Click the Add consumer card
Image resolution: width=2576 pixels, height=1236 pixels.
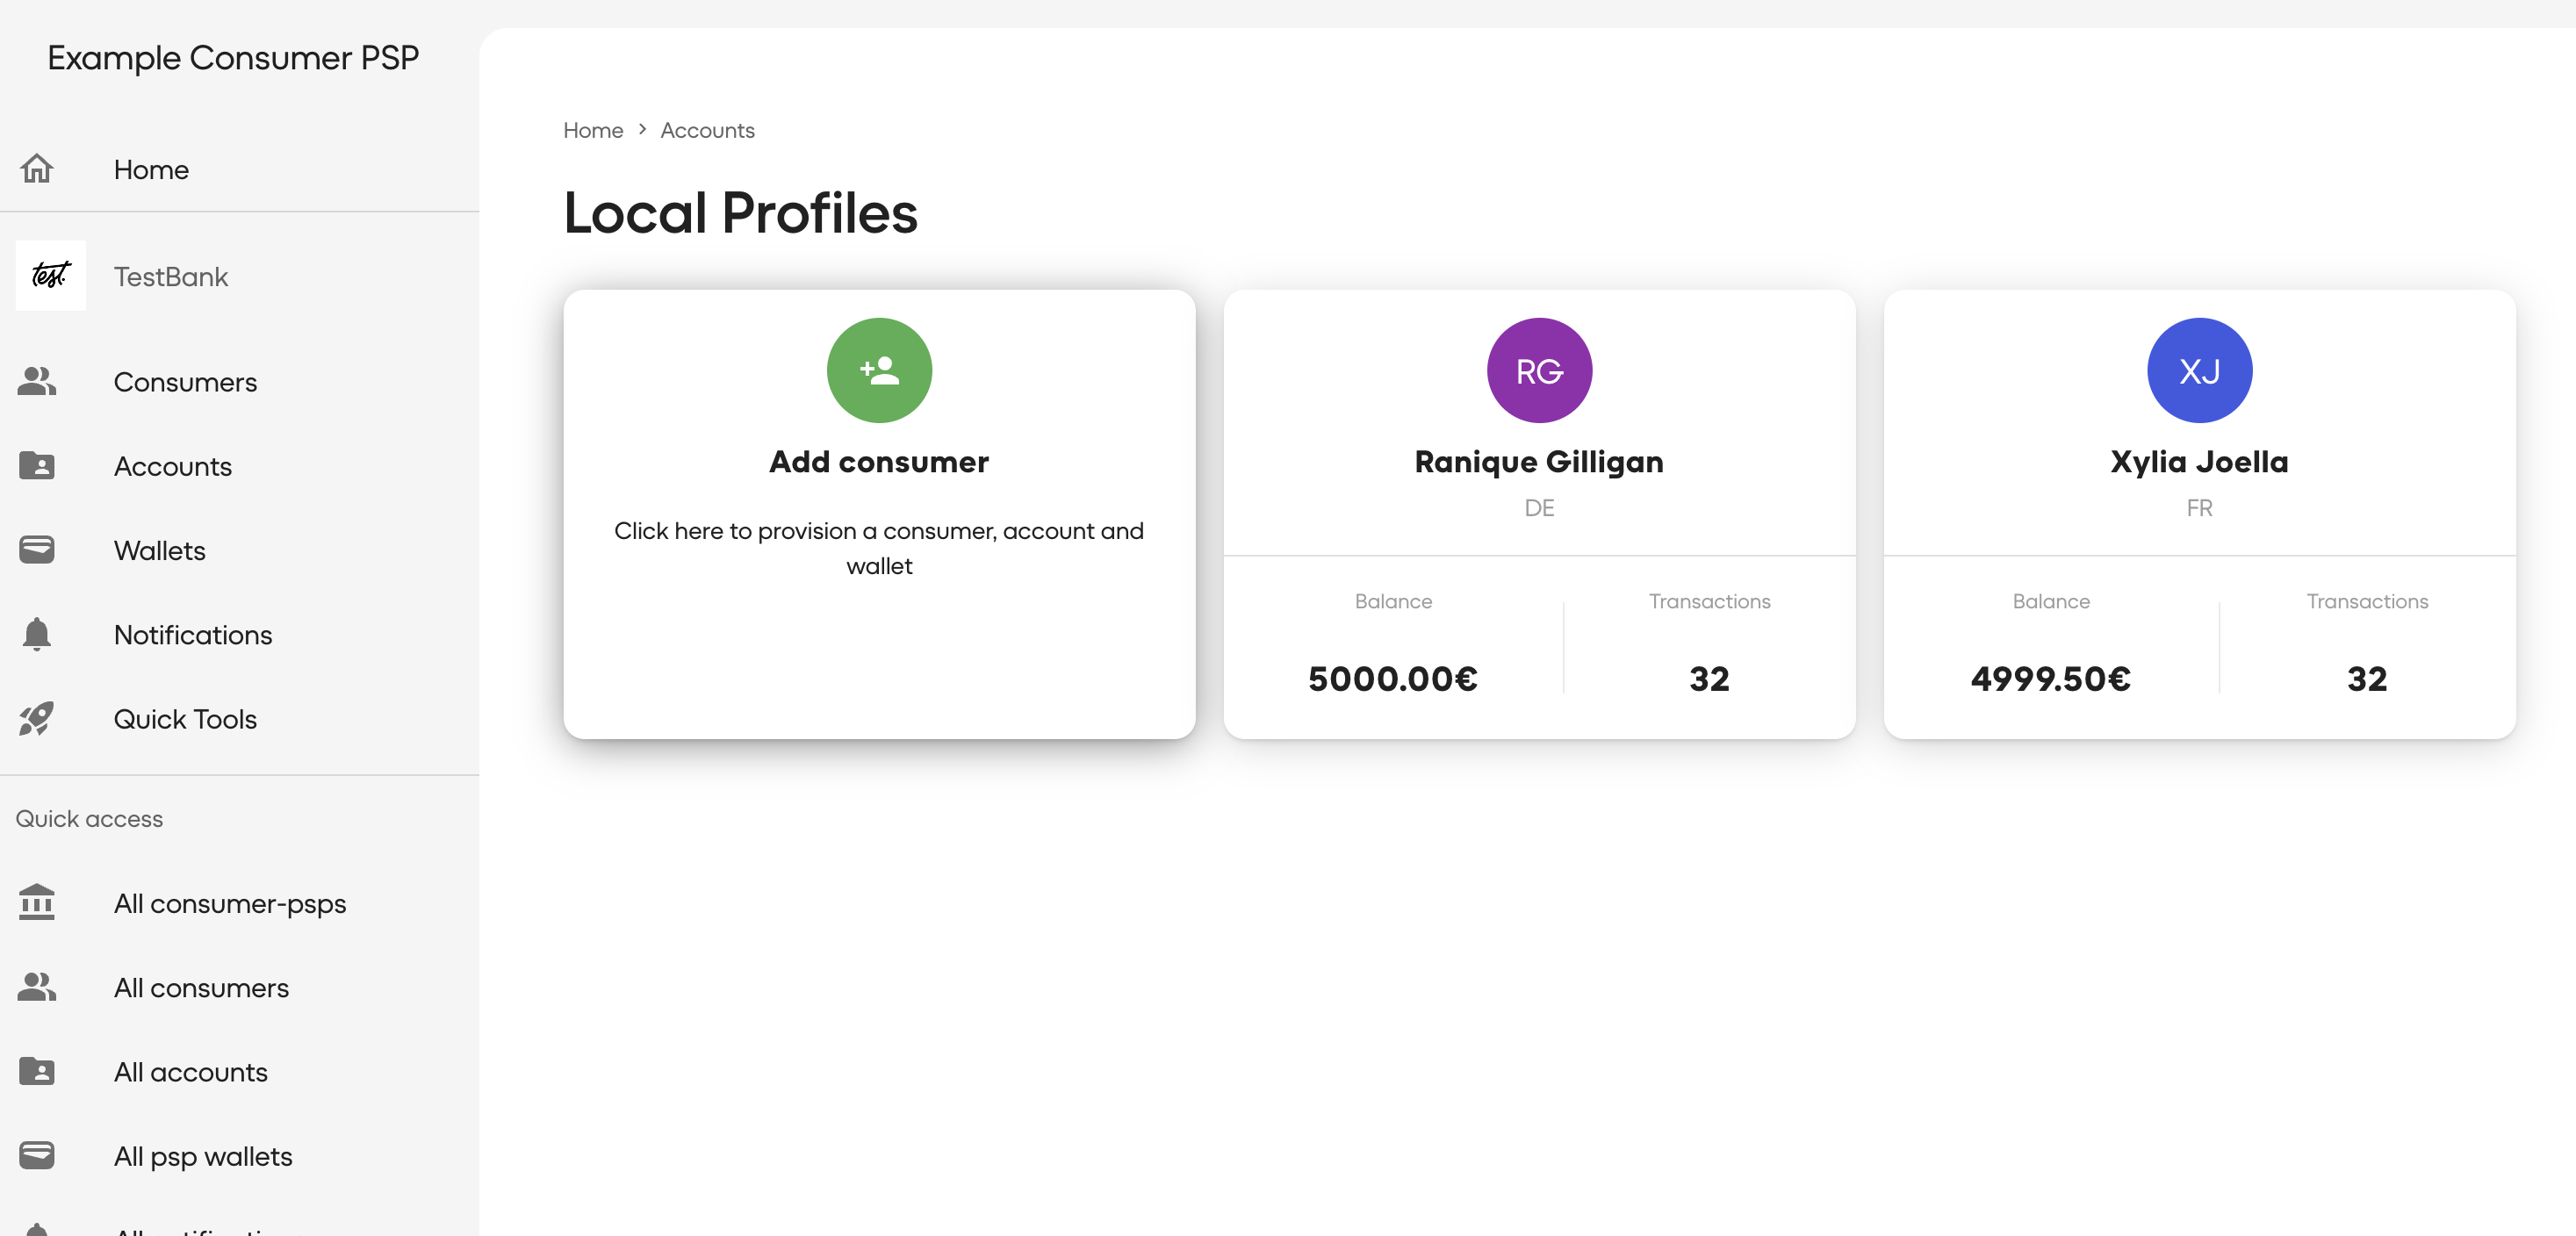(x=879, y=514)
